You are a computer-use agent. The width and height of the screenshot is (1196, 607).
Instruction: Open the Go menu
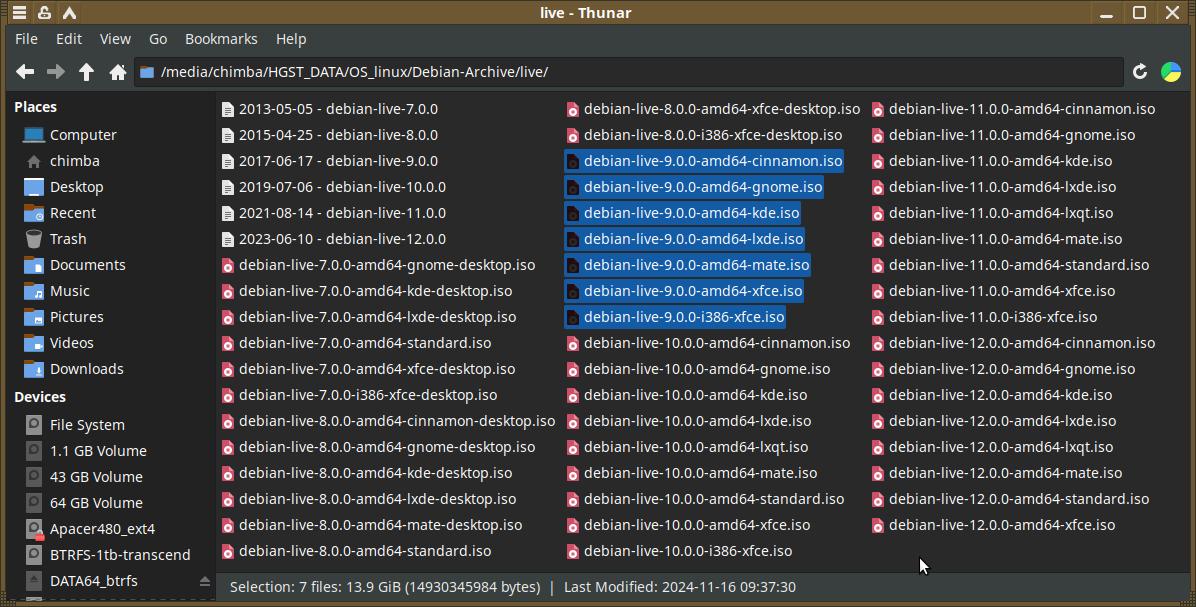[x=158, y=39]
